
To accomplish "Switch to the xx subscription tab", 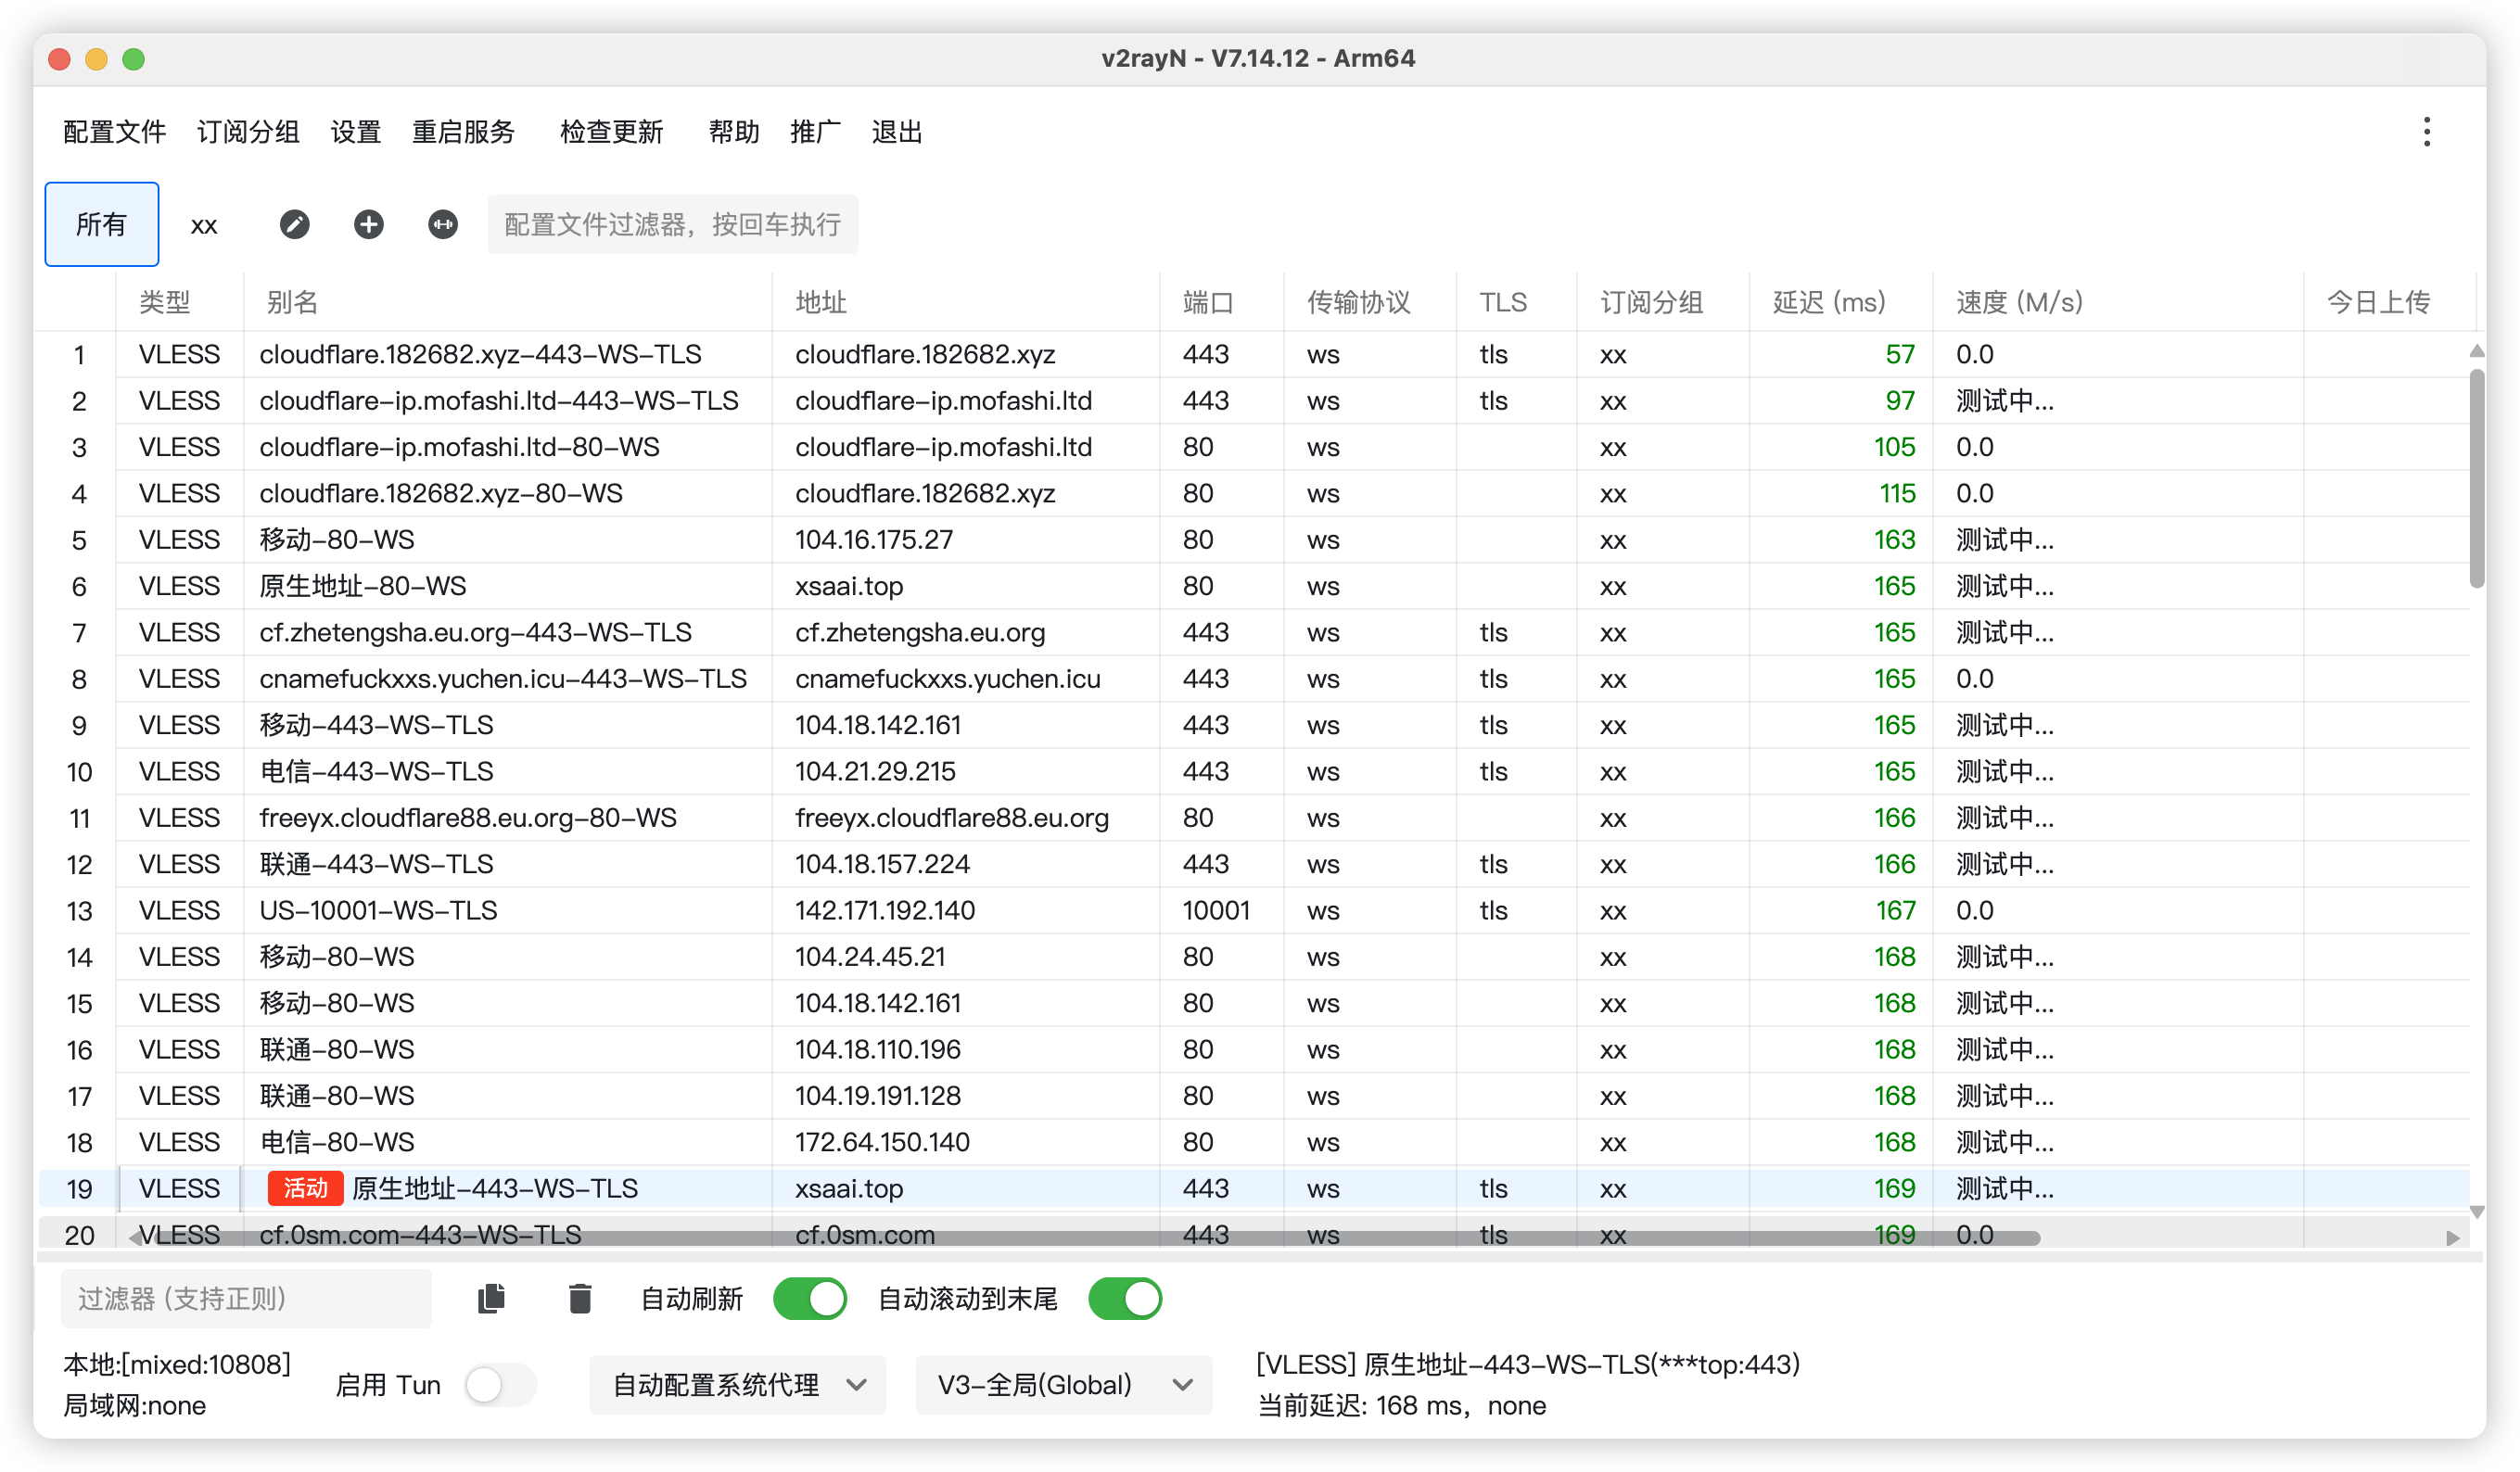I will [x=204, y=224].
